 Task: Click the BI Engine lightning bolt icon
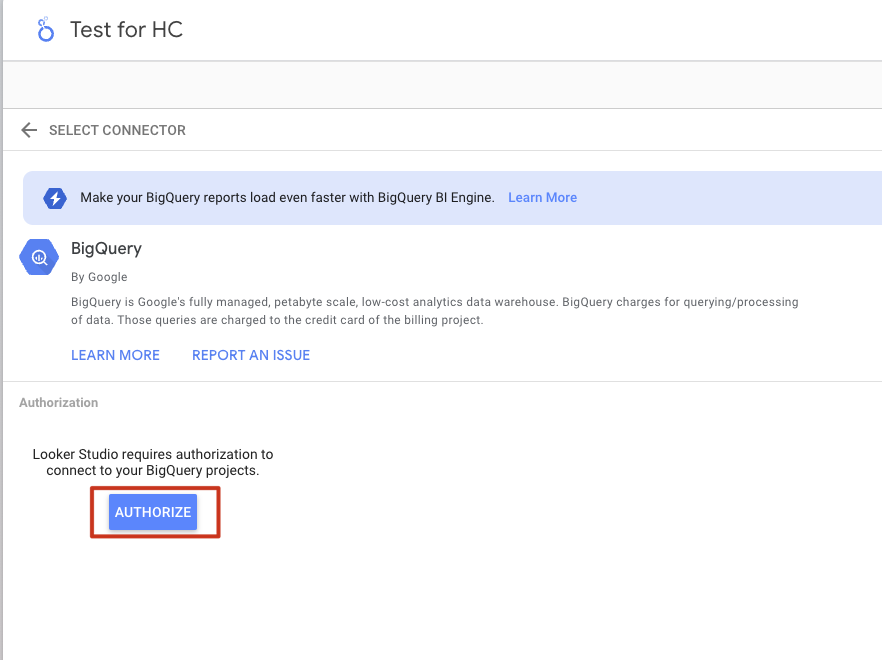point(55,198)
